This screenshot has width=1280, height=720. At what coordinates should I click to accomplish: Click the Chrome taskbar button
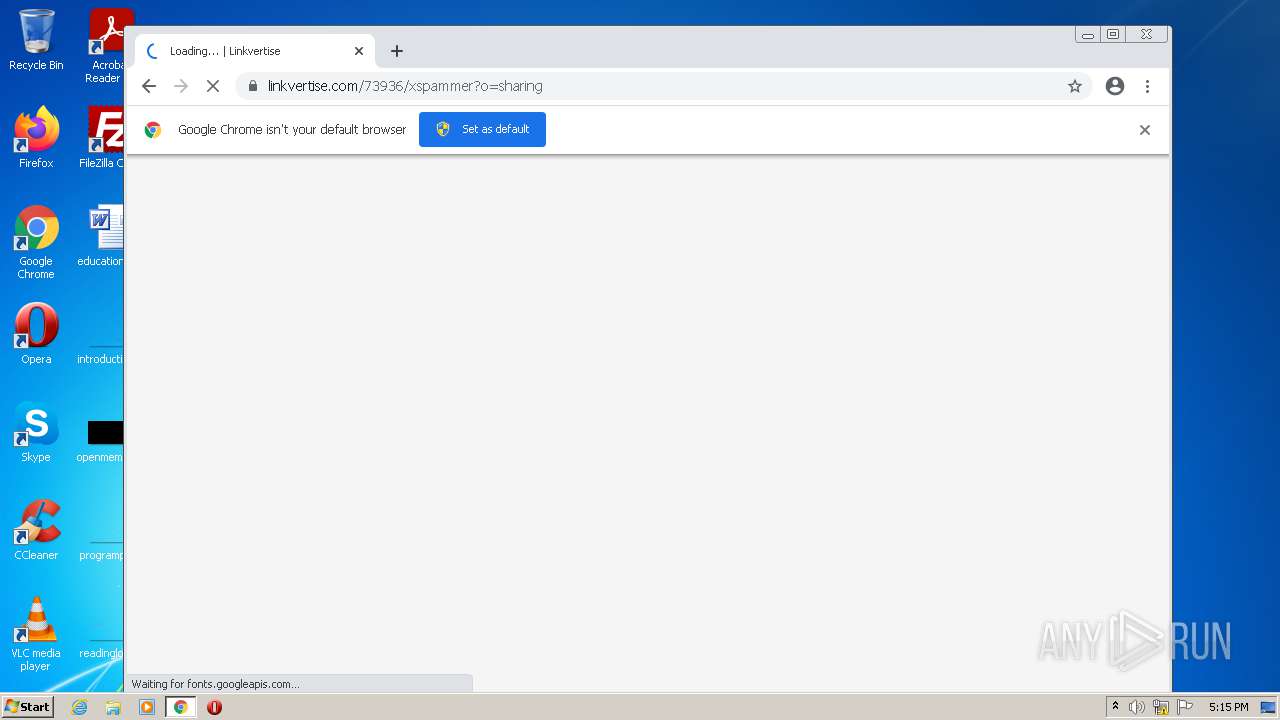[181, 707]
